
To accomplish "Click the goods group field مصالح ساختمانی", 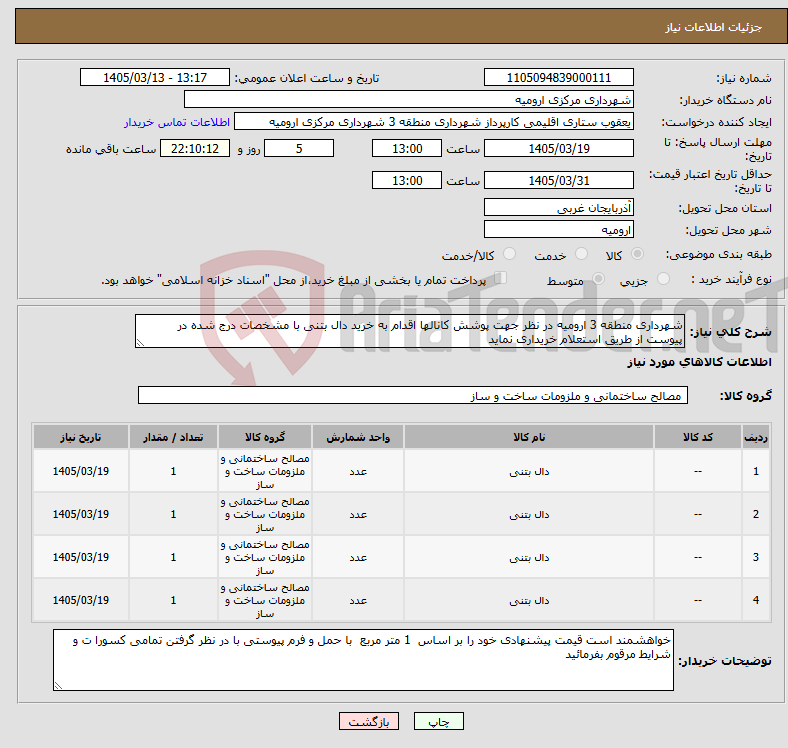I will pyautogui.click(x=413, y=395).
